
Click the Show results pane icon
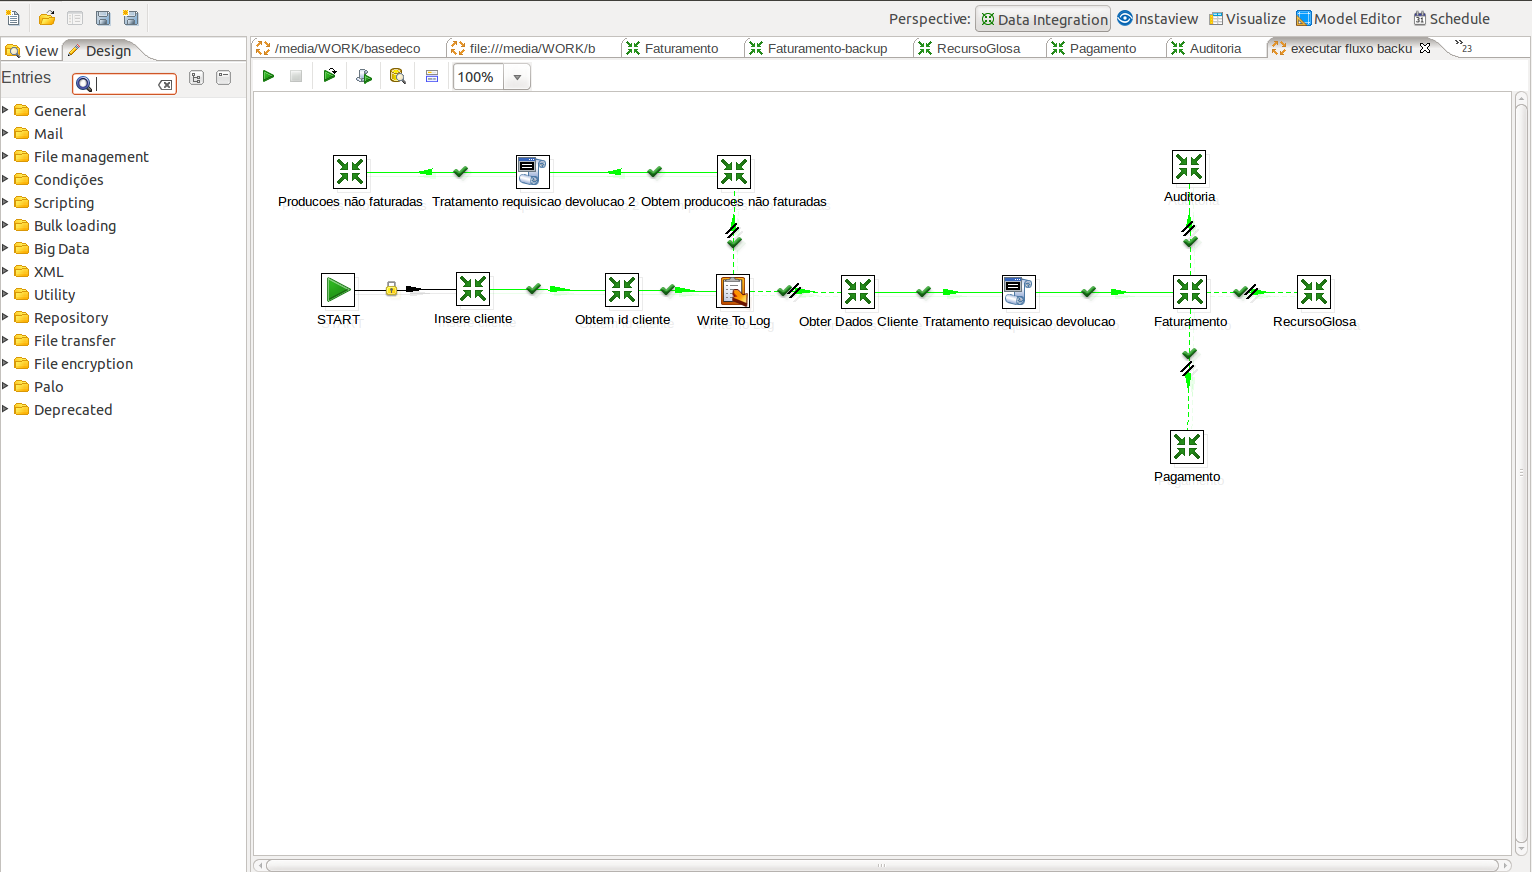[432, 76]
